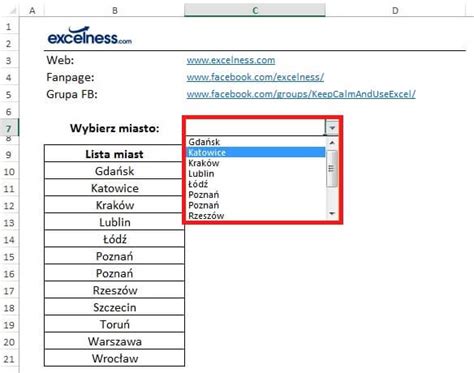Select row 21 header
This screenshot has width=474, height=373.
(9, 359)
